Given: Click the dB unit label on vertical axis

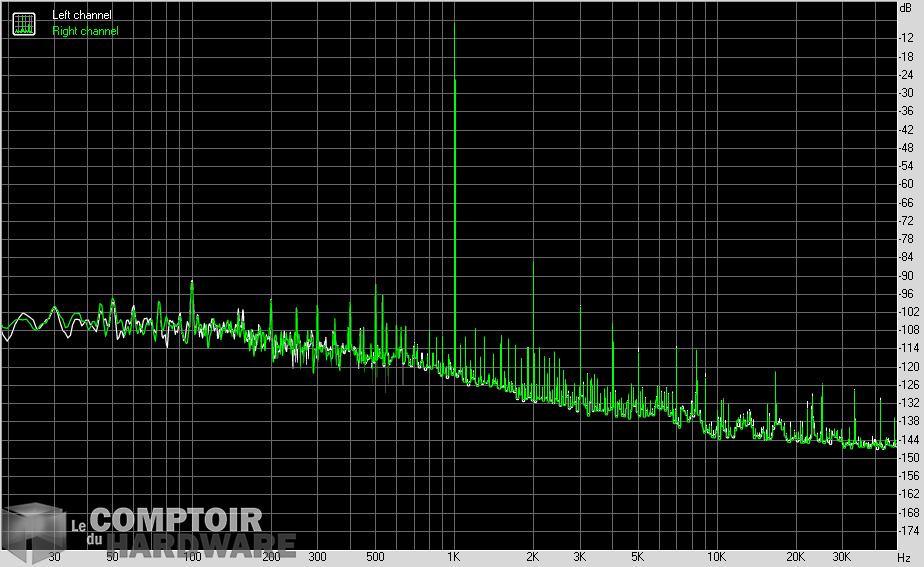Looking at the screenshot, I should (906, 7).
